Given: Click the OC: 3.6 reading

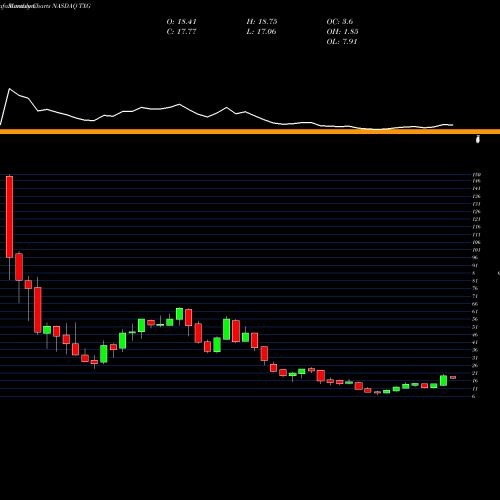Looking at the screenshot, I should (x=340, y=22).
